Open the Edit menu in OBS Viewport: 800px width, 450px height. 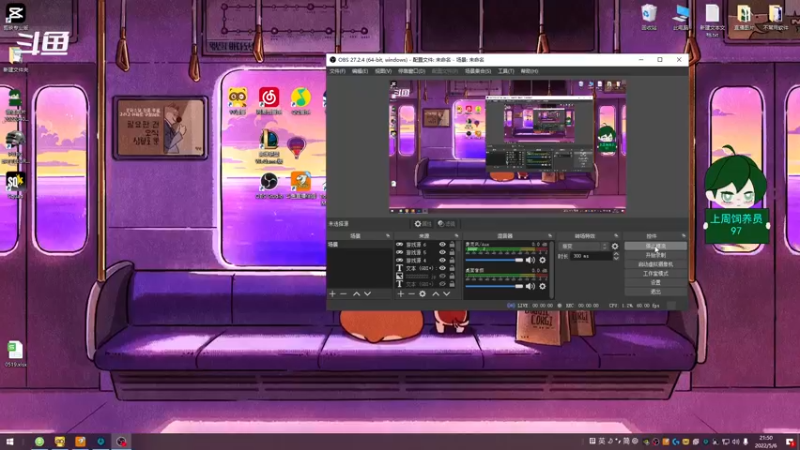pos(360,71)
